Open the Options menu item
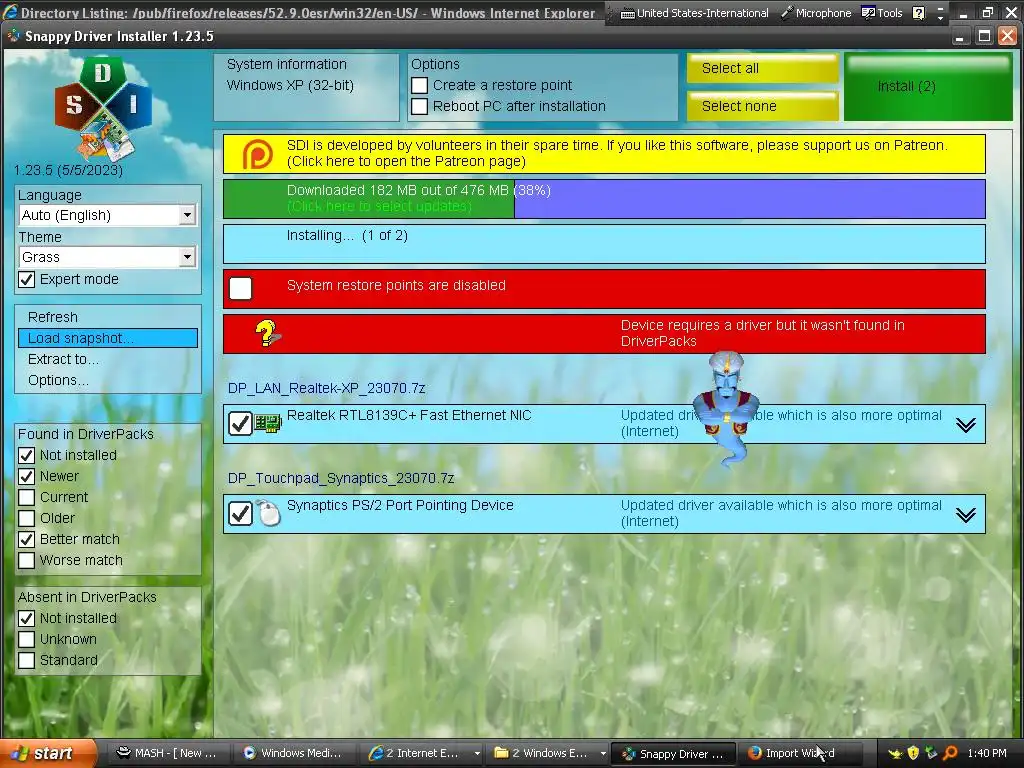The height and width of the screenshot is (768, 1024). (108, 380)
